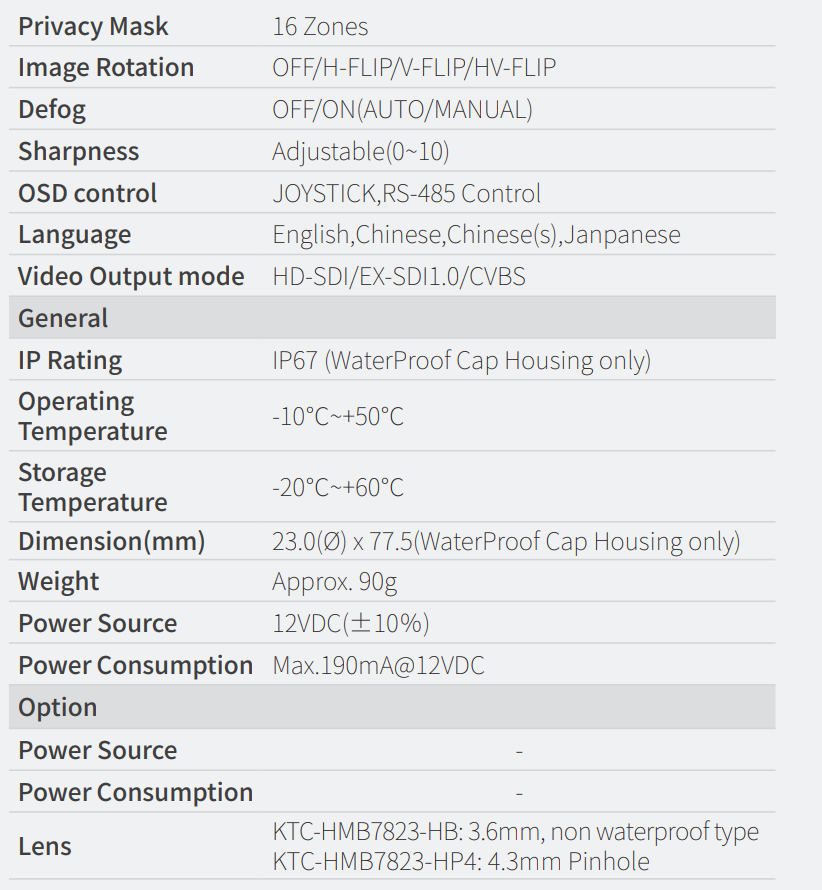
Task: Click the Max.190mA@12VDC consumption value
Action: pyautogui.click(x=378, y=666)
